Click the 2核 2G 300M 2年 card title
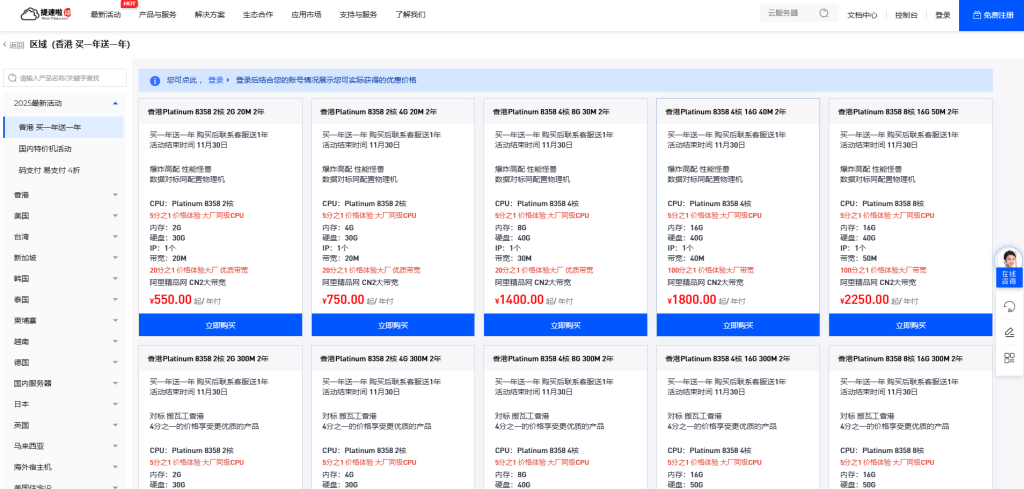Image resolution: width=1024 pixels, height=489 pixels. click(208, 359)
